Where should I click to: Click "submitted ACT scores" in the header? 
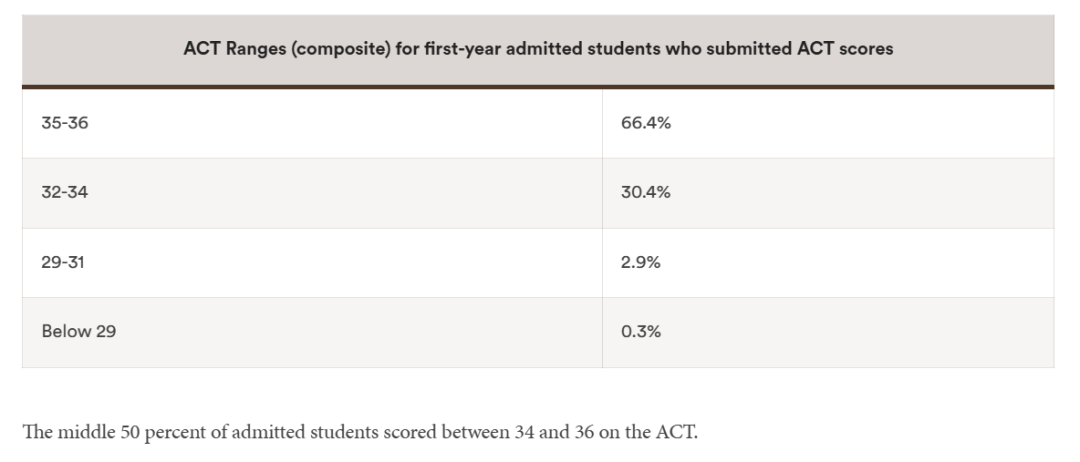click(806, 49)
